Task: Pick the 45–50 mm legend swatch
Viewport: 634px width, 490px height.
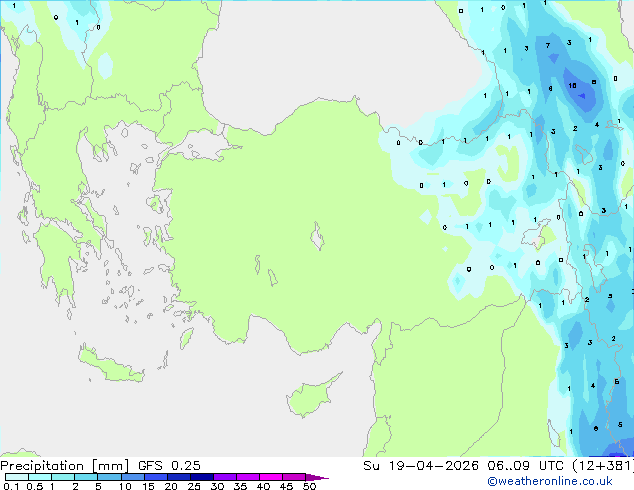Action: [294, 477]
